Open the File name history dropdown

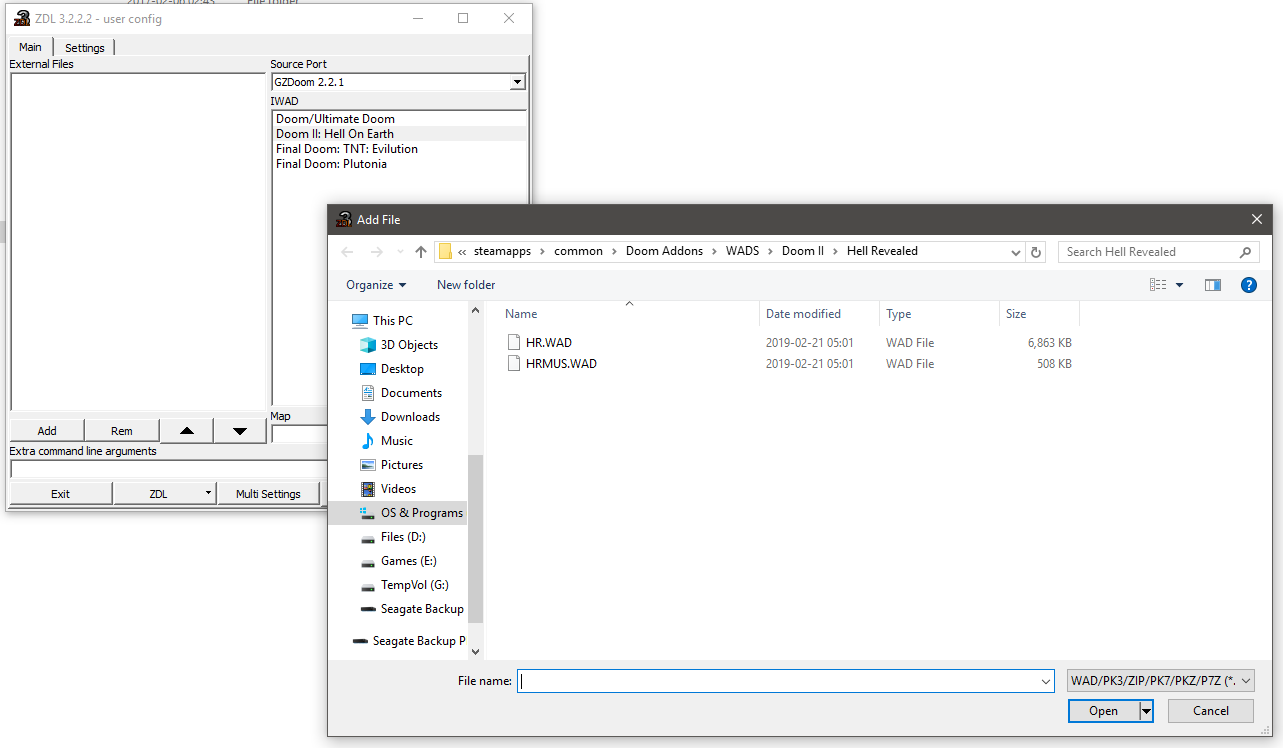(x=1046, y=681)
